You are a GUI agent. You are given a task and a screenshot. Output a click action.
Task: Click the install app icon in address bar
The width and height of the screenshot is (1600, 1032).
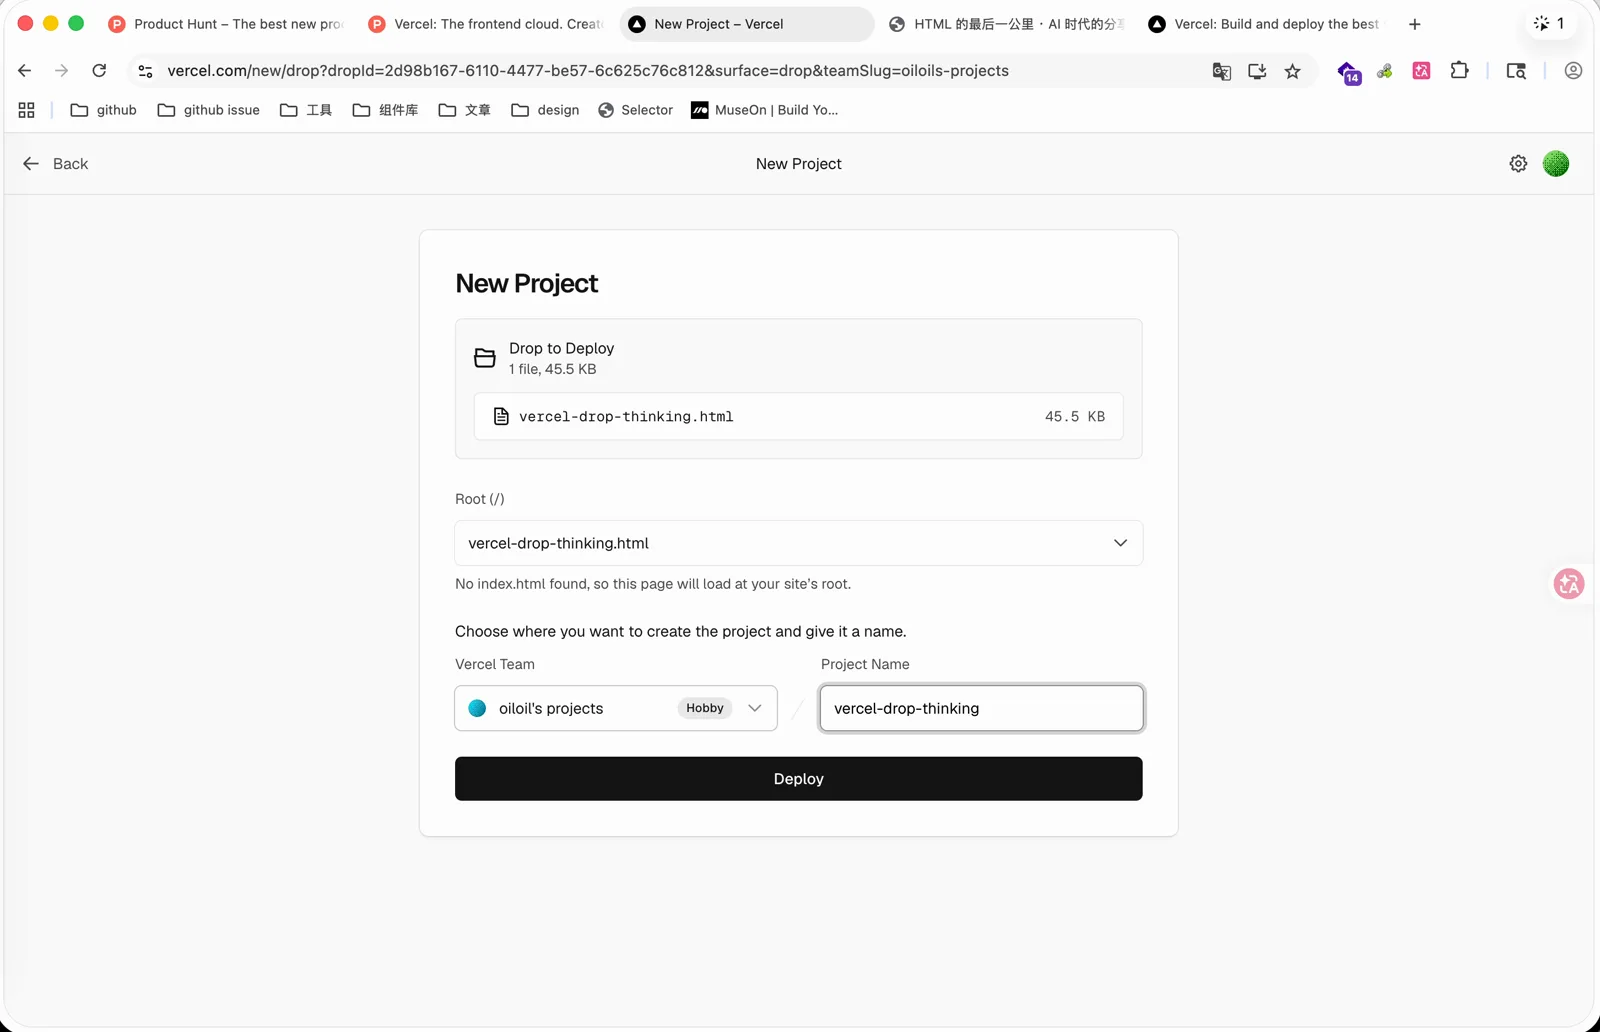coord(1257,71)
